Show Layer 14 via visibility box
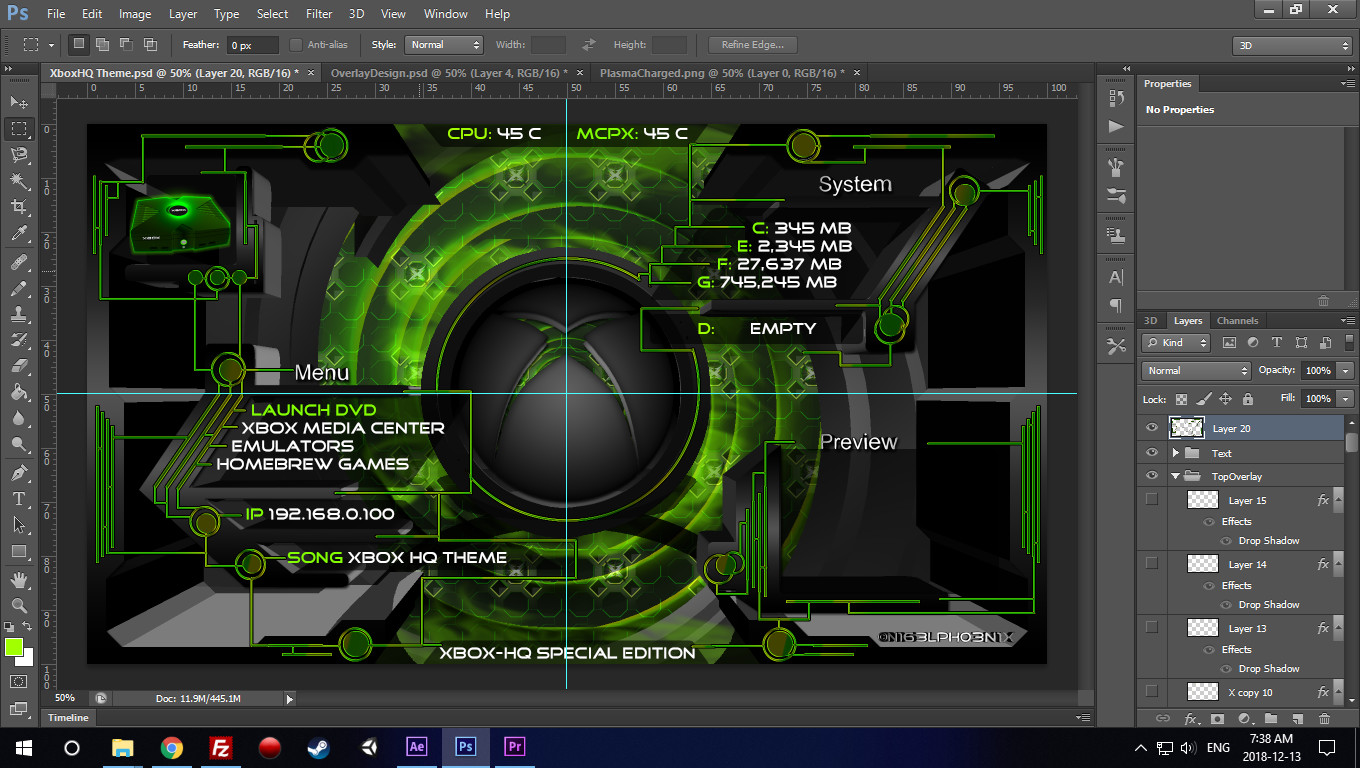 pos(1152,563)
